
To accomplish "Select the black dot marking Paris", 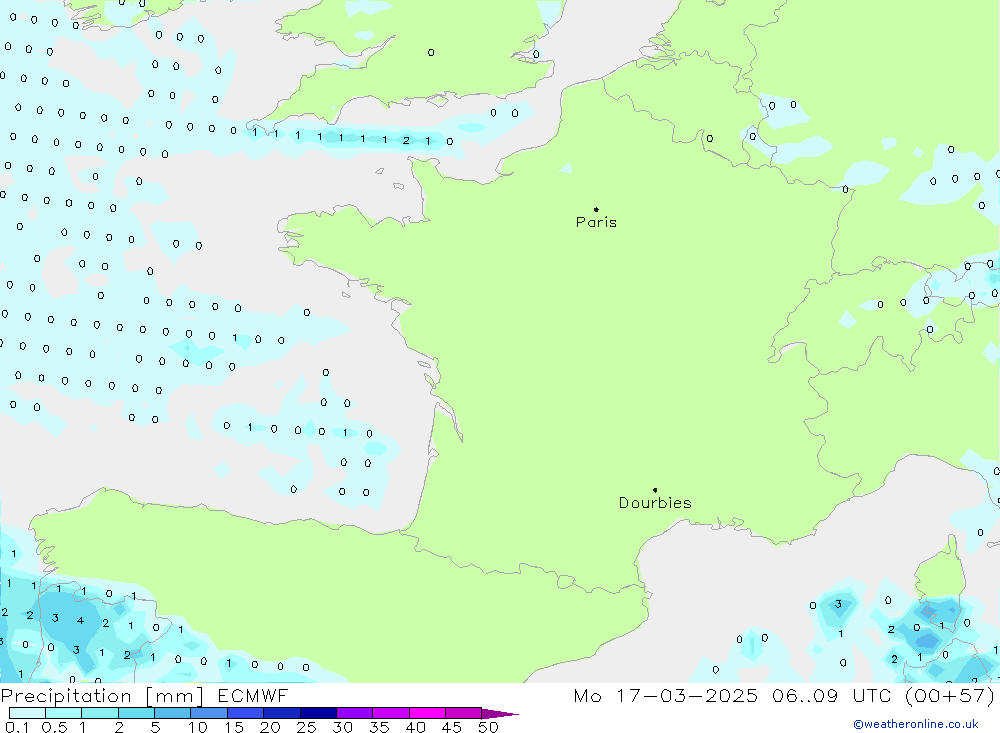I will coord(596,209).
